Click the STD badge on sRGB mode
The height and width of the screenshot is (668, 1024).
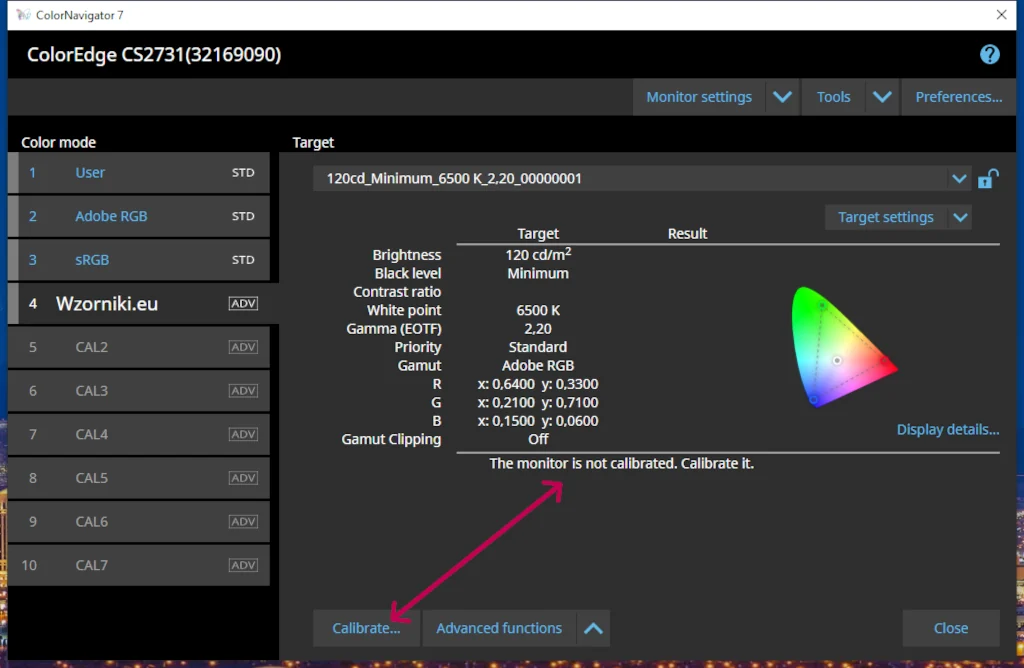coord(243,260)
